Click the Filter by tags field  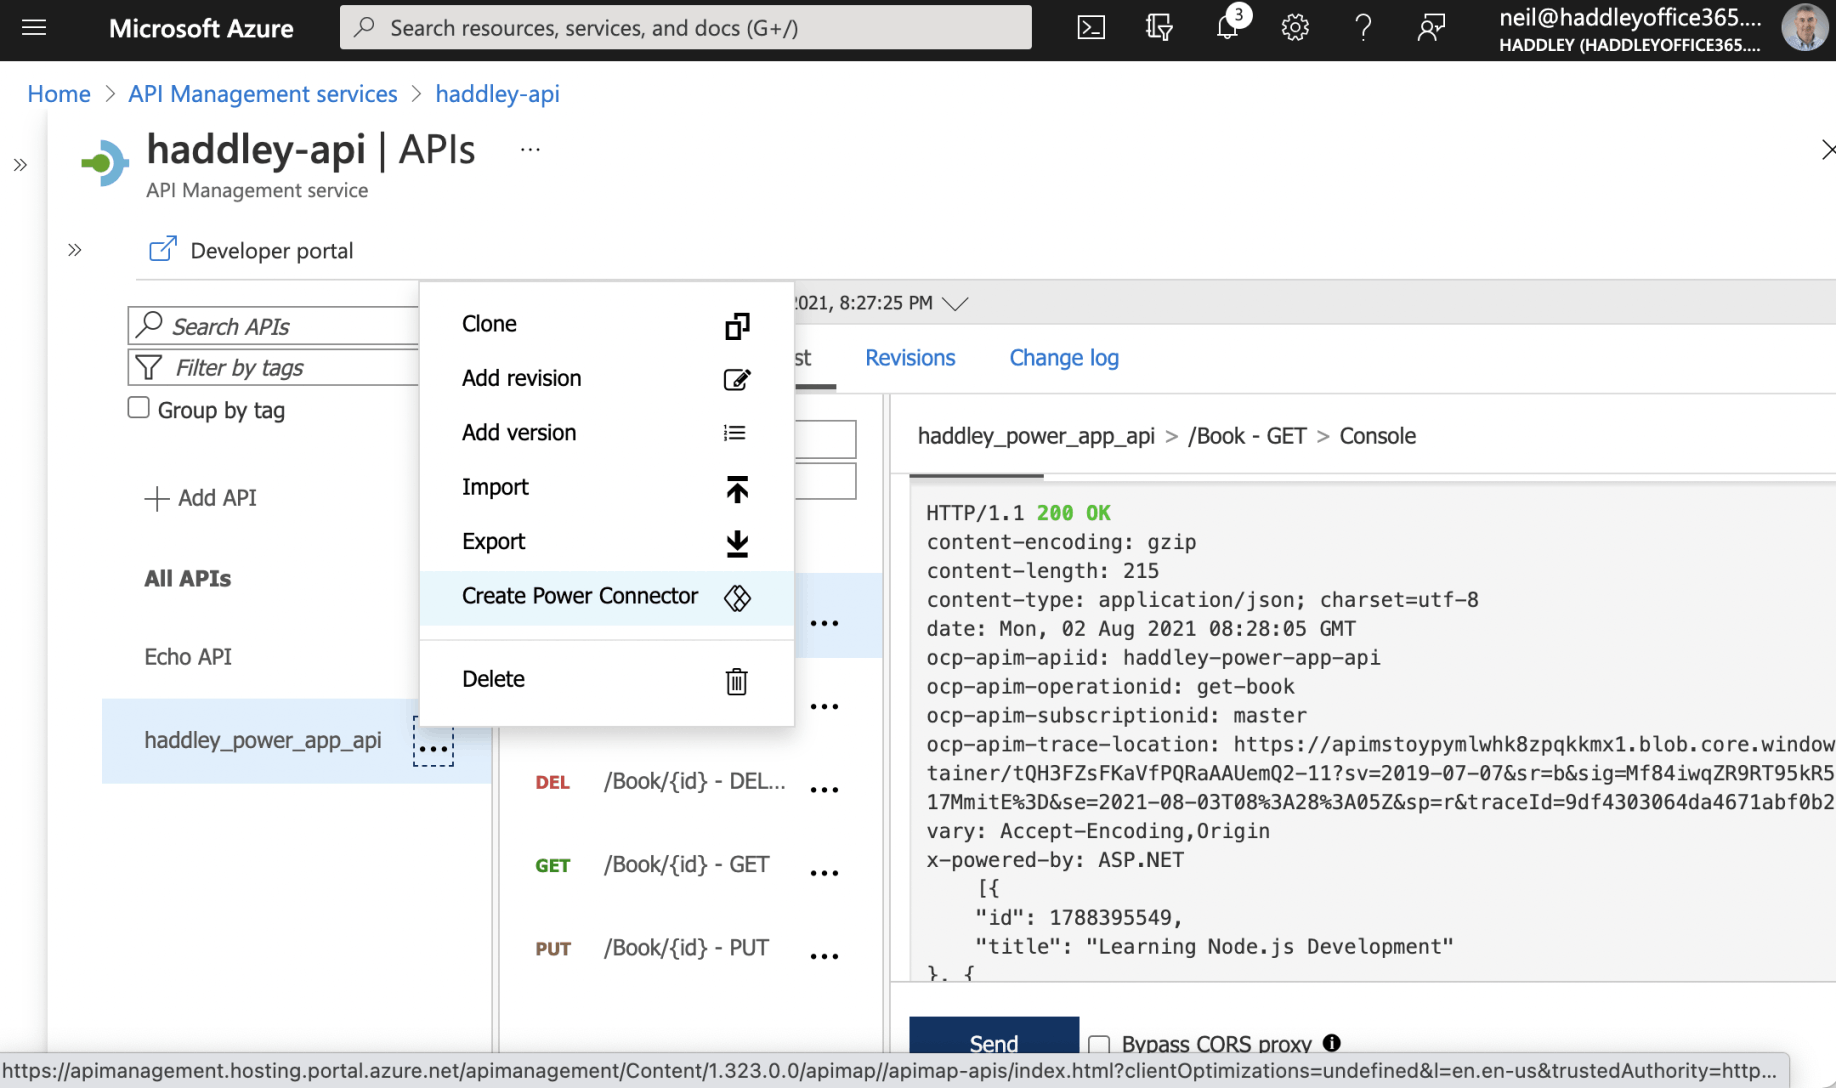coord(273,367)
